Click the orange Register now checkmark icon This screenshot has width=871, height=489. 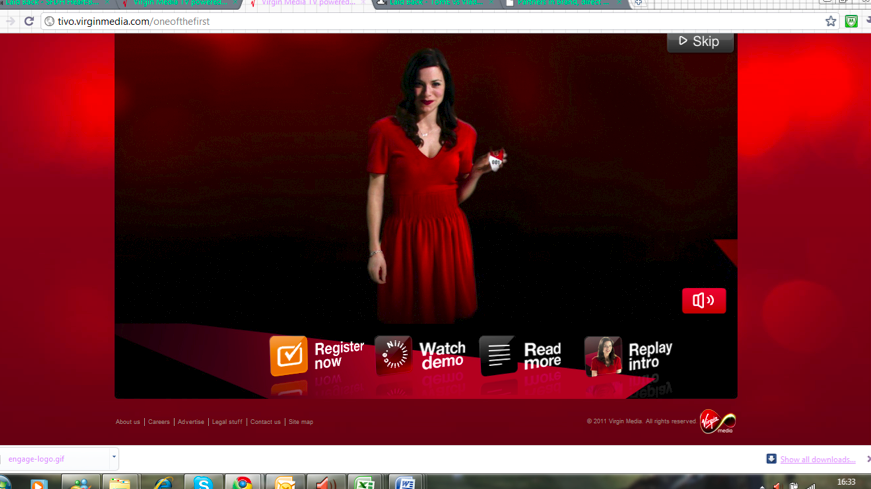point(289,356)
